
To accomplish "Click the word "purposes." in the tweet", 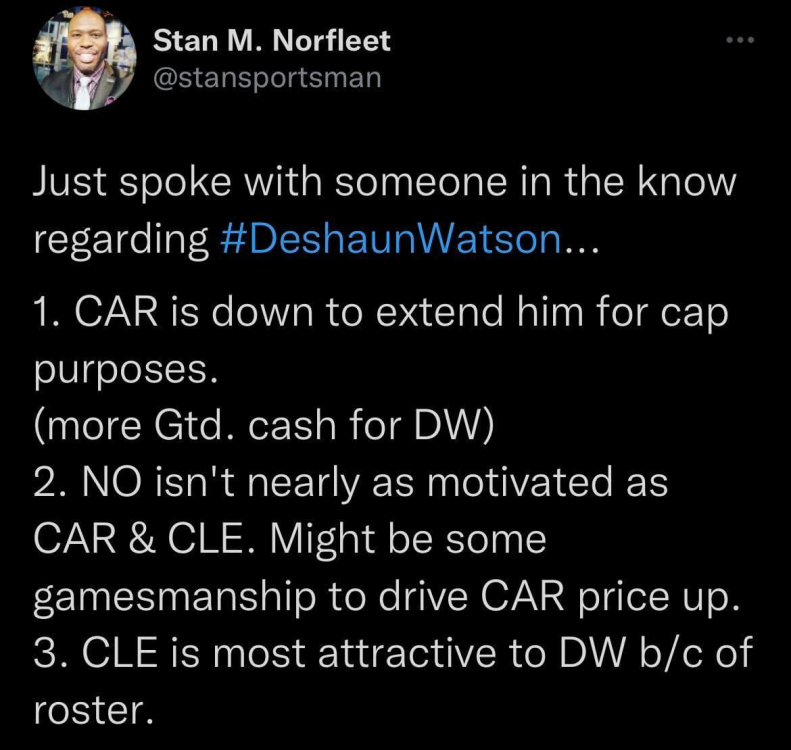I will tap(126, 371).
